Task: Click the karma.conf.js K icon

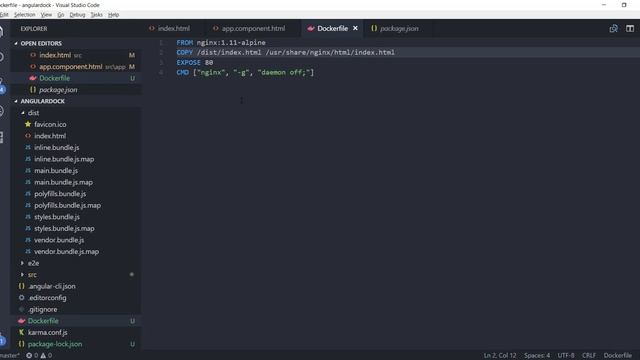Action: (x=22, y=332)
